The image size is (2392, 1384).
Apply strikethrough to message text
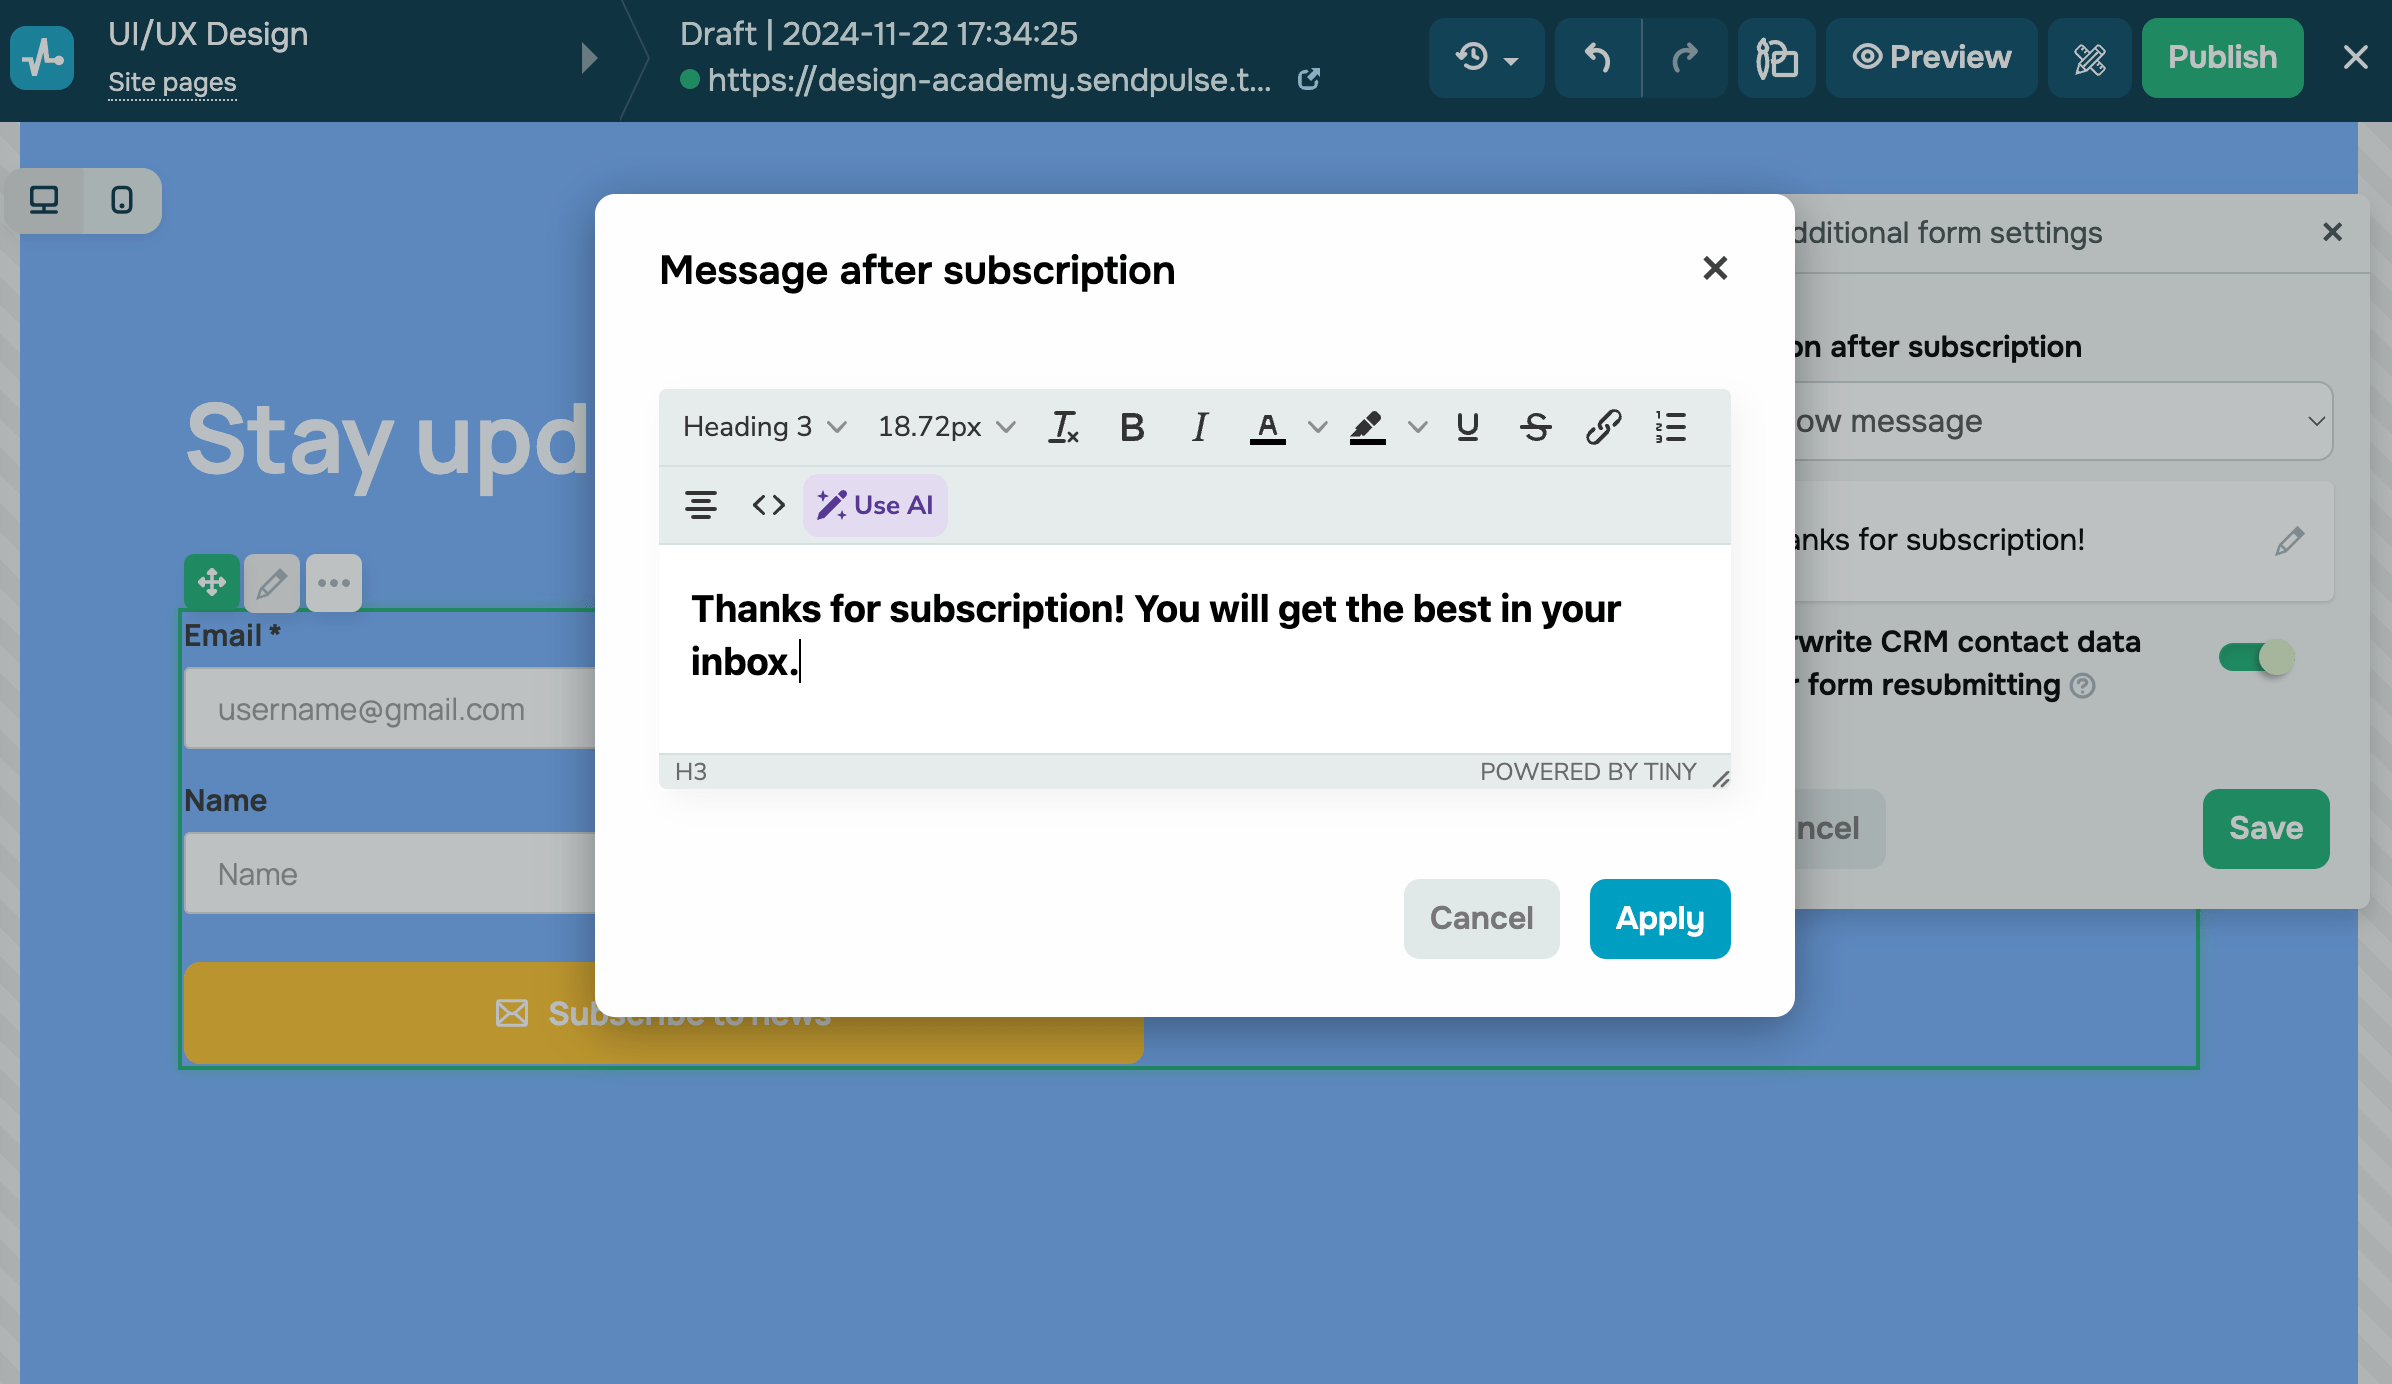[1535, 427]
